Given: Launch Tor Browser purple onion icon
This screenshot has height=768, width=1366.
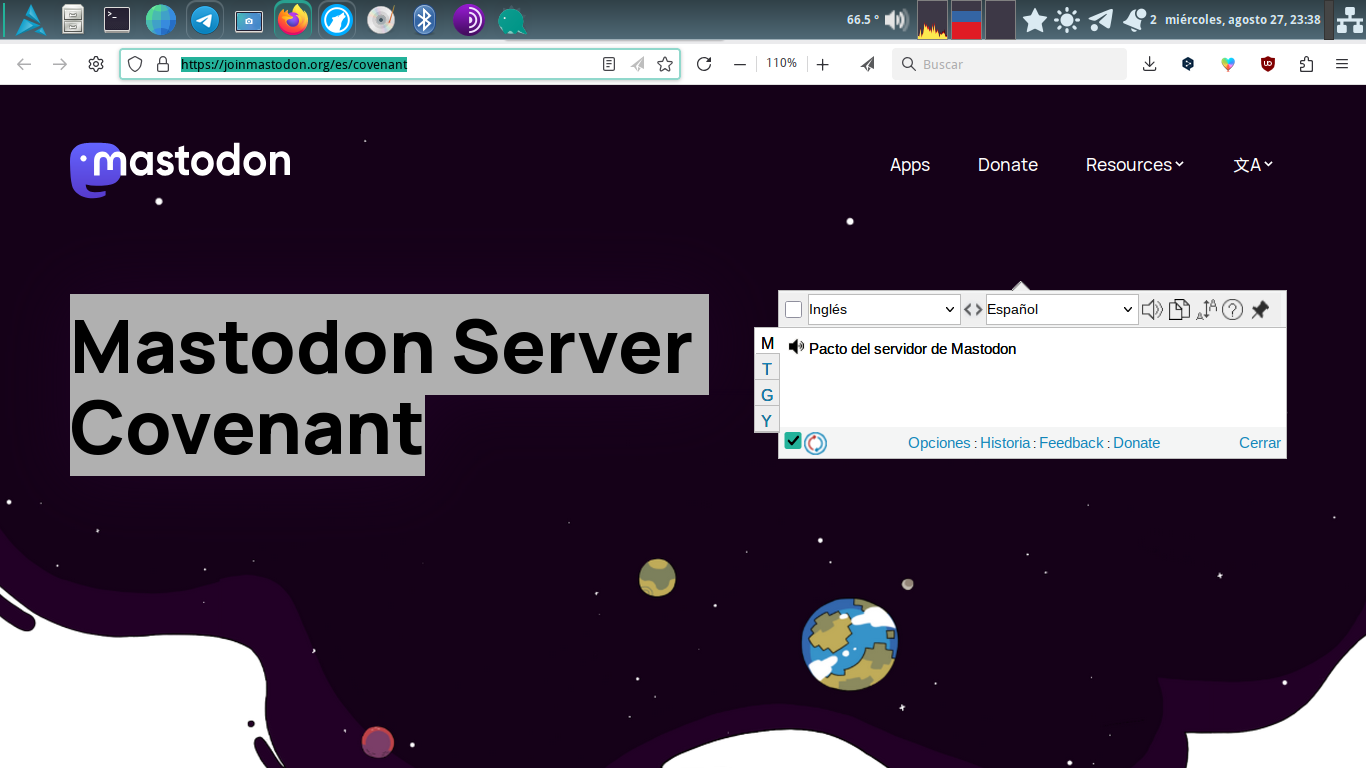Looking at the screenshot, I should (468, 19).
